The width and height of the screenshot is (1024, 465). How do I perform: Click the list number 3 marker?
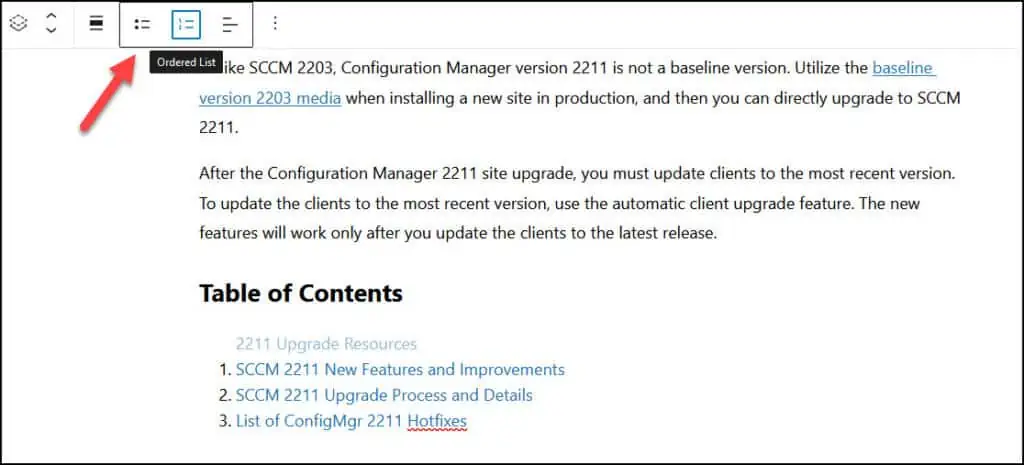coord(225,421)
